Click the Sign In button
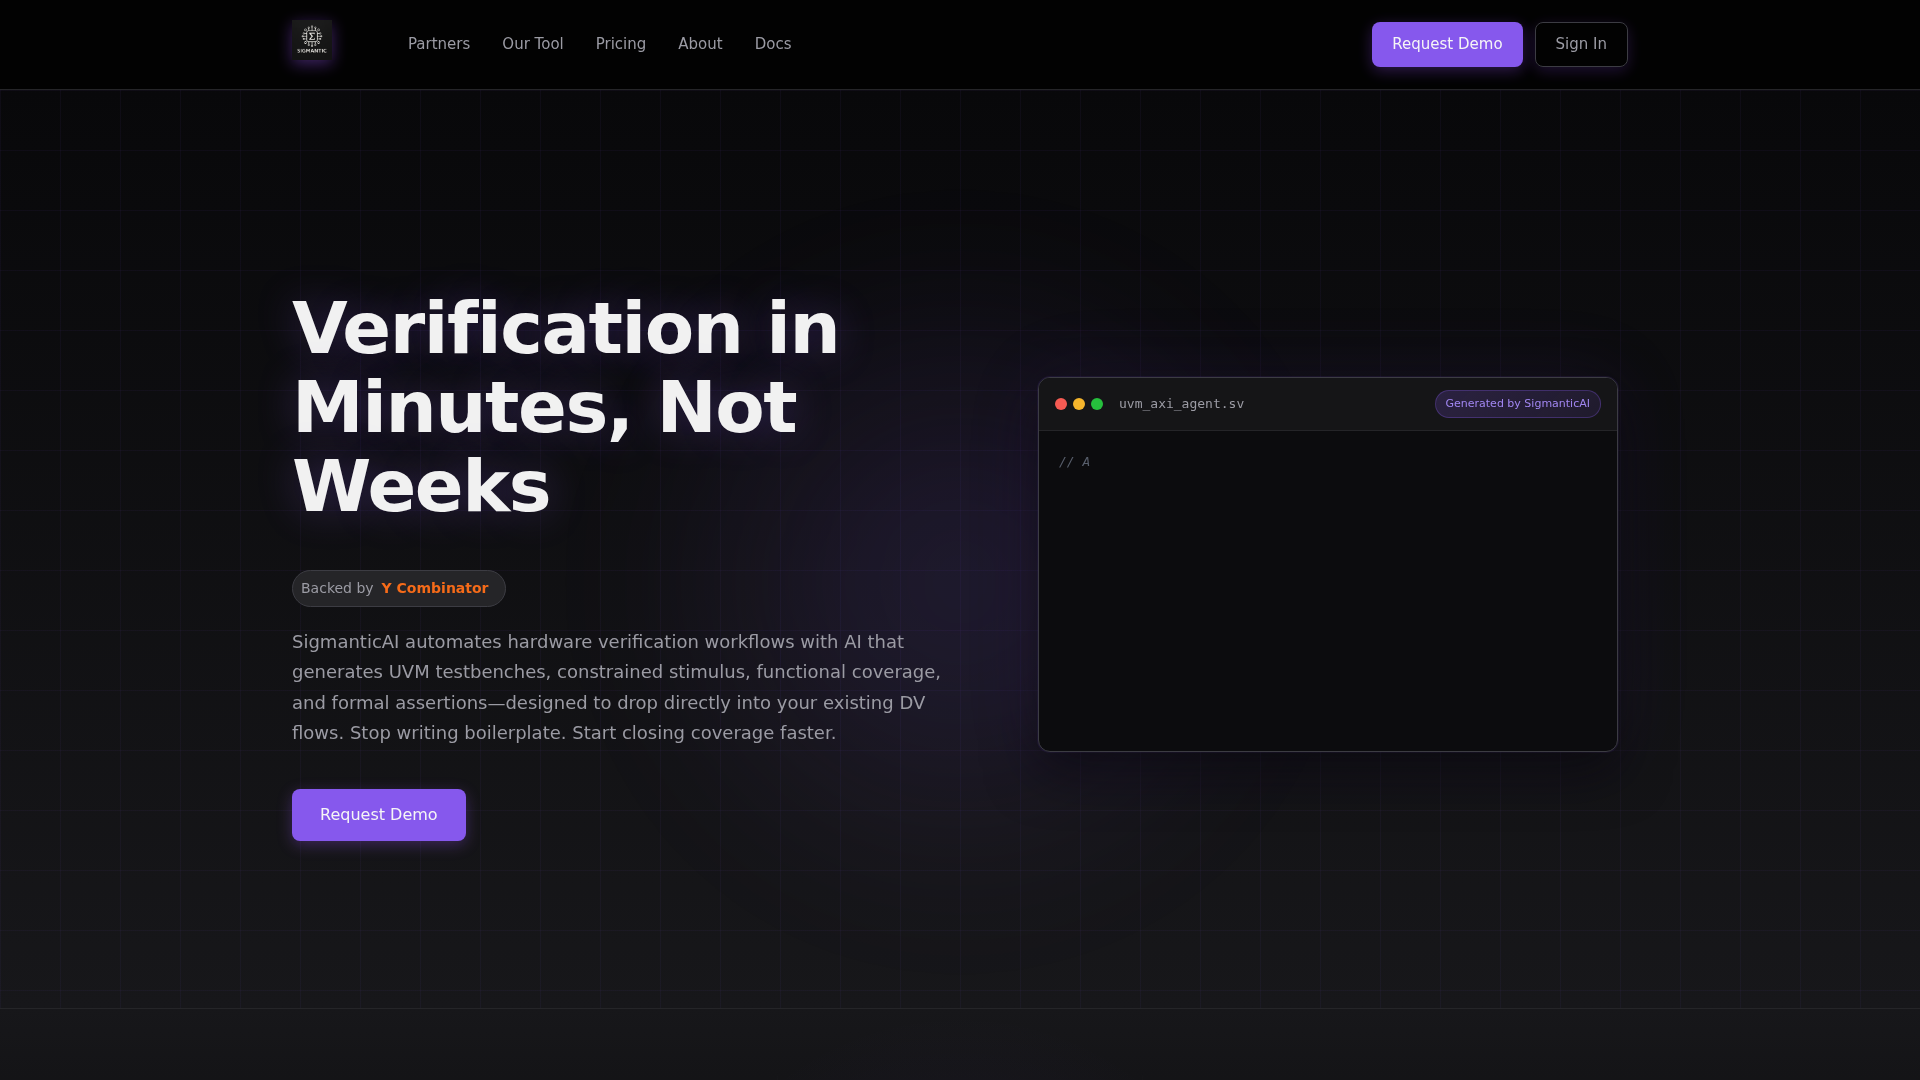The image size is (1920, 1080). (x=1580, y=44)
